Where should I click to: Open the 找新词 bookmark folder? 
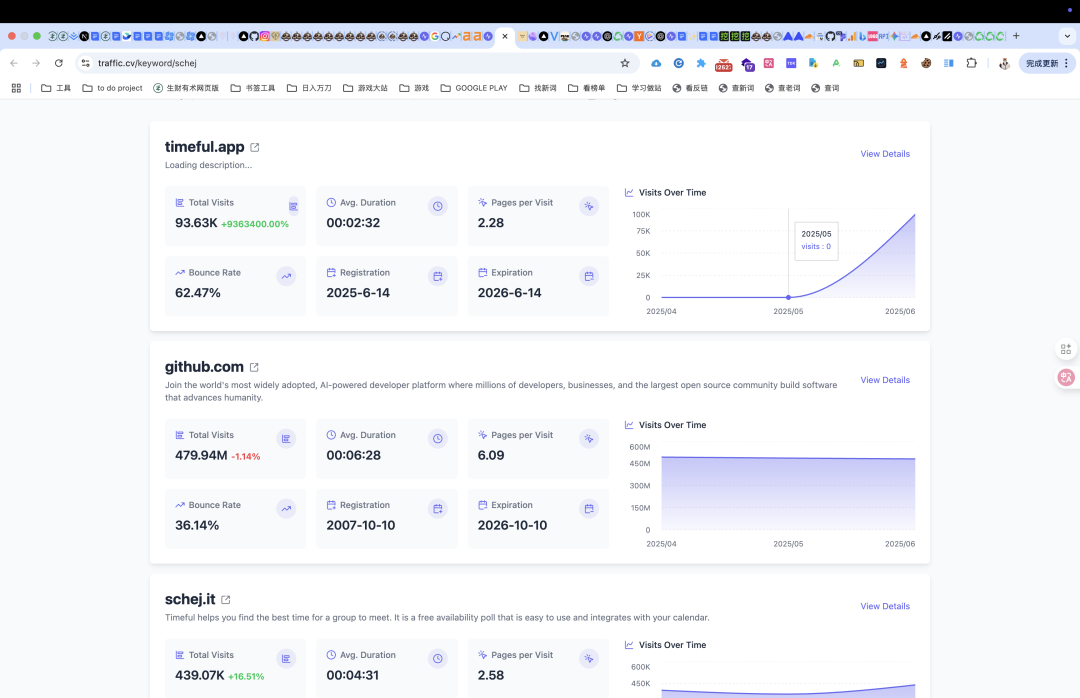pos(538,88)
